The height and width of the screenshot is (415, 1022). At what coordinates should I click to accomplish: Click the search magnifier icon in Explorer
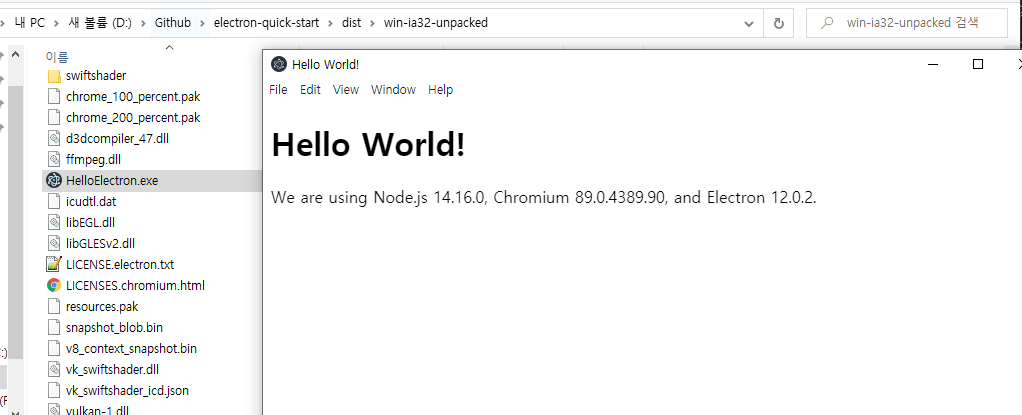tap(826, 23)
